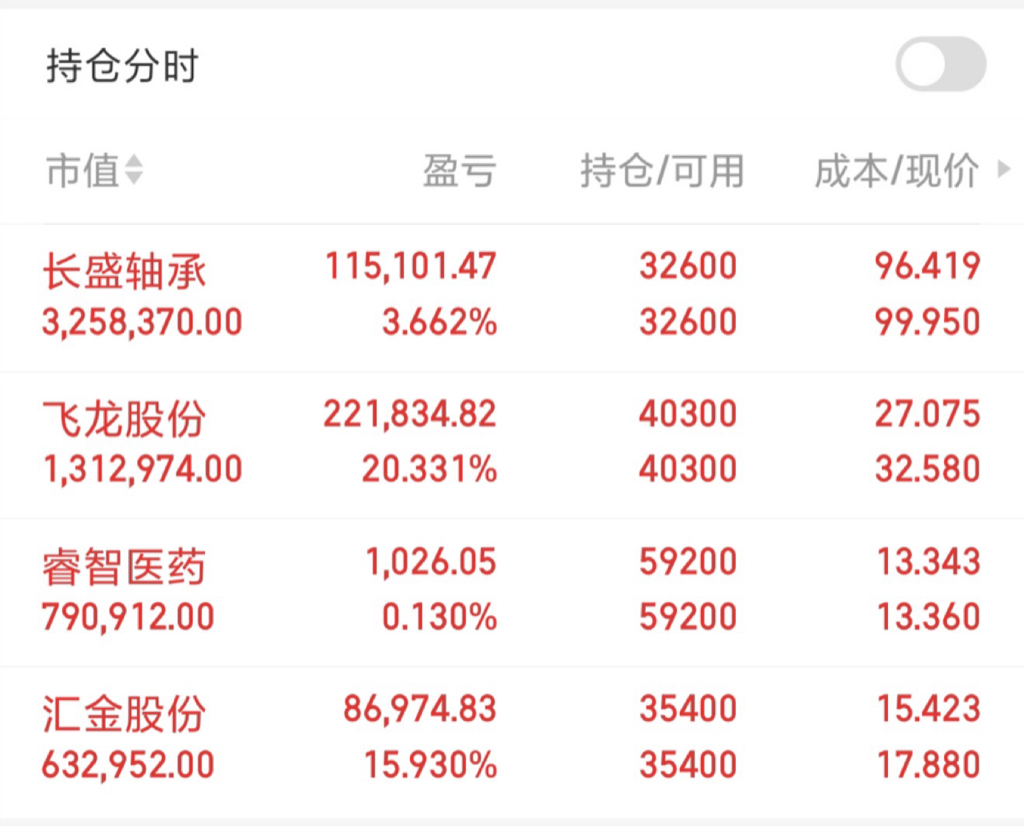Screen dimensions: 1024x827
Task: Toggle the 持仓分时 switch
Action: (940, 65)
